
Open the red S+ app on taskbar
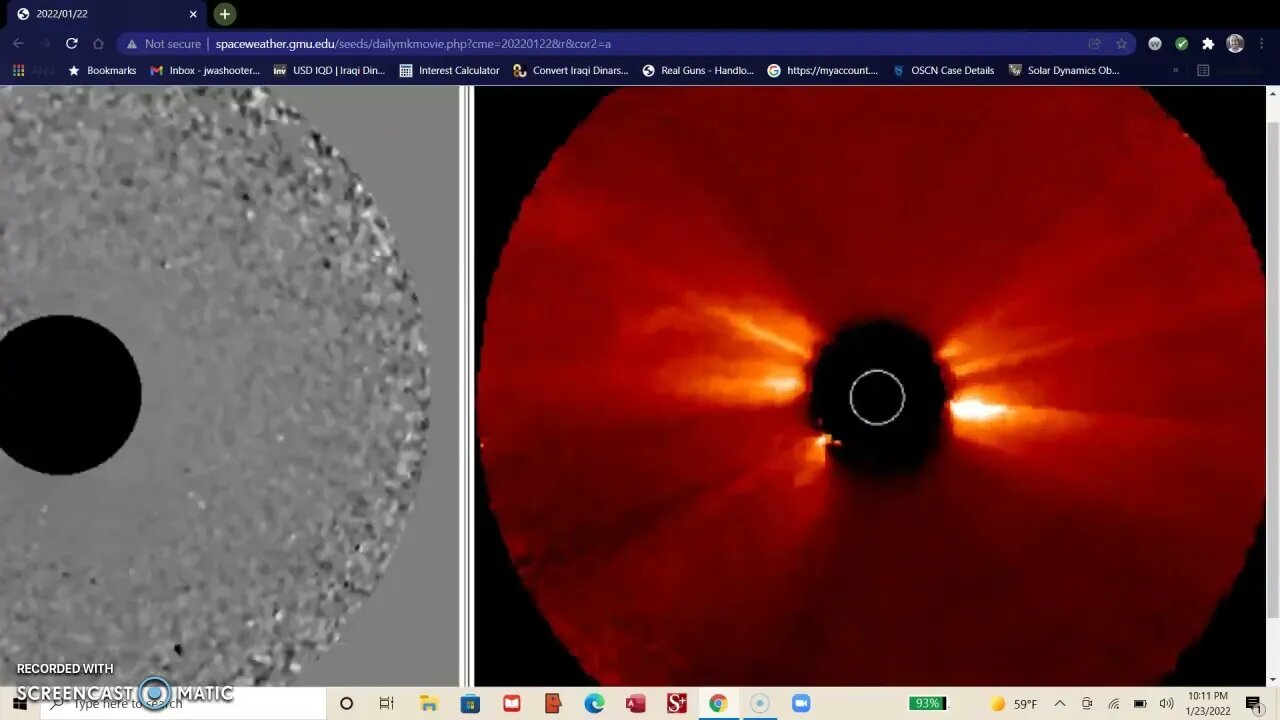[x=677, y=703]
